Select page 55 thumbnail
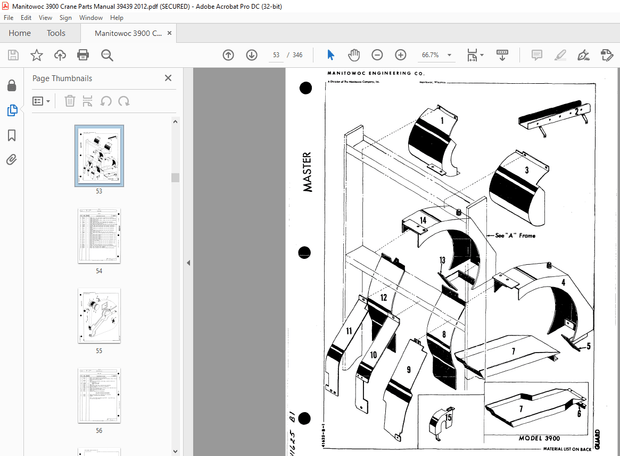Screen dimensions: 620x456 pos(99,316)
